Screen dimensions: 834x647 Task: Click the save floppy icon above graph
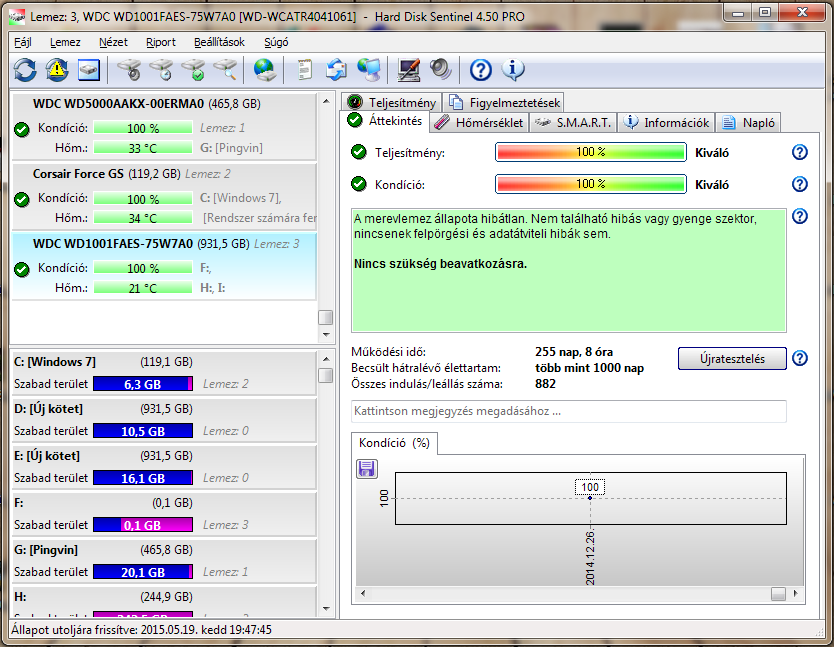coord(366,469)
